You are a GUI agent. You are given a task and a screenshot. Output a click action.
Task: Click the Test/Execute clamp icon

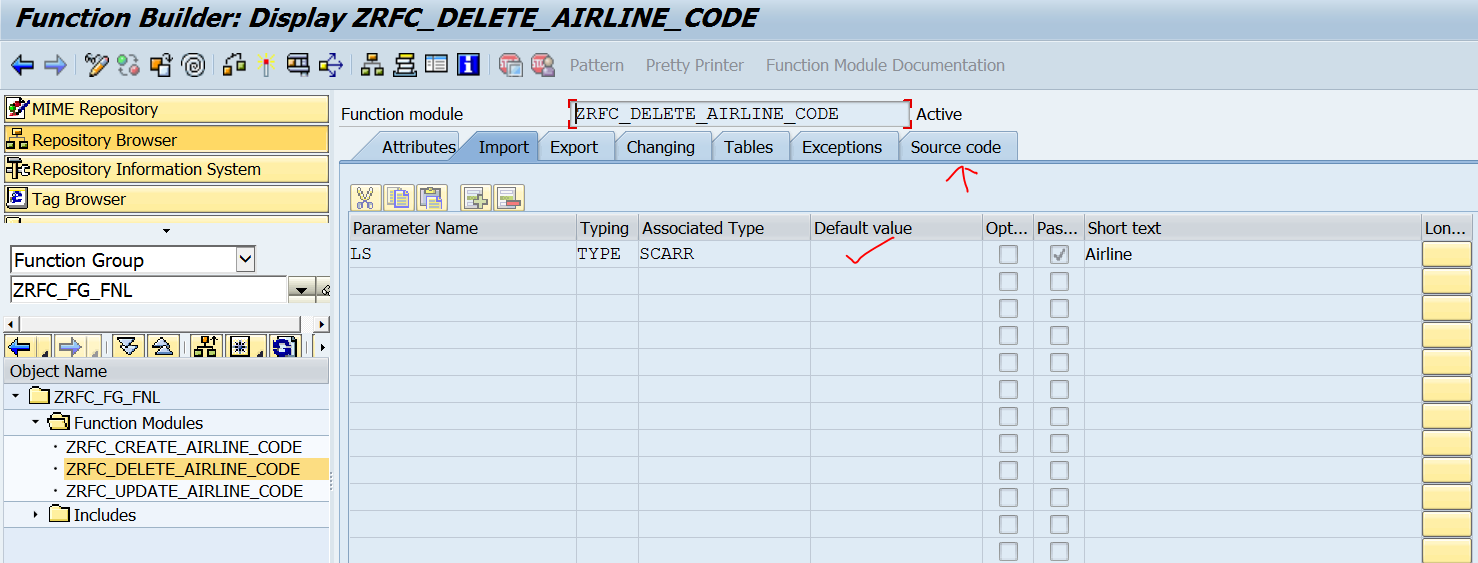coord(298,66)
